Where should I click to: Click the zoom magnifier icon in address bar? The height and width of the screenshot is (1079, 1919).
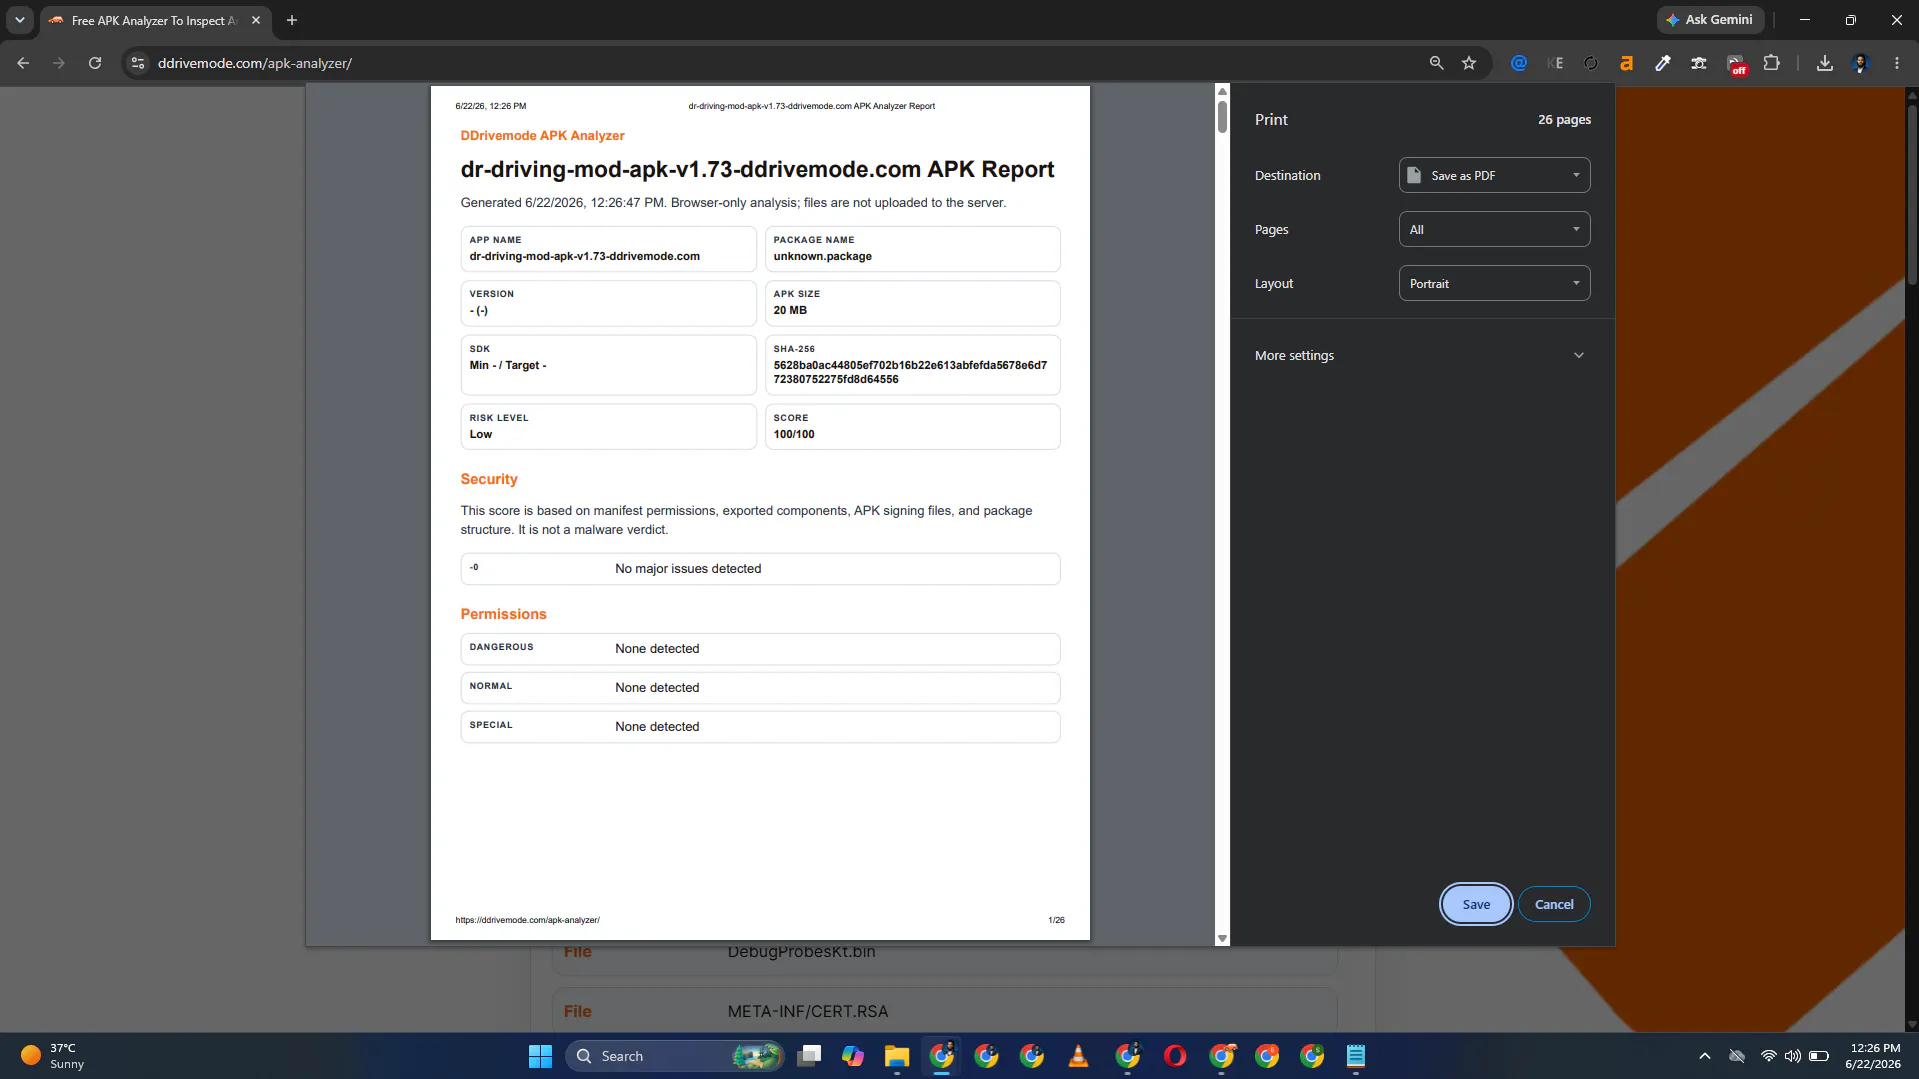[1436, 63]
